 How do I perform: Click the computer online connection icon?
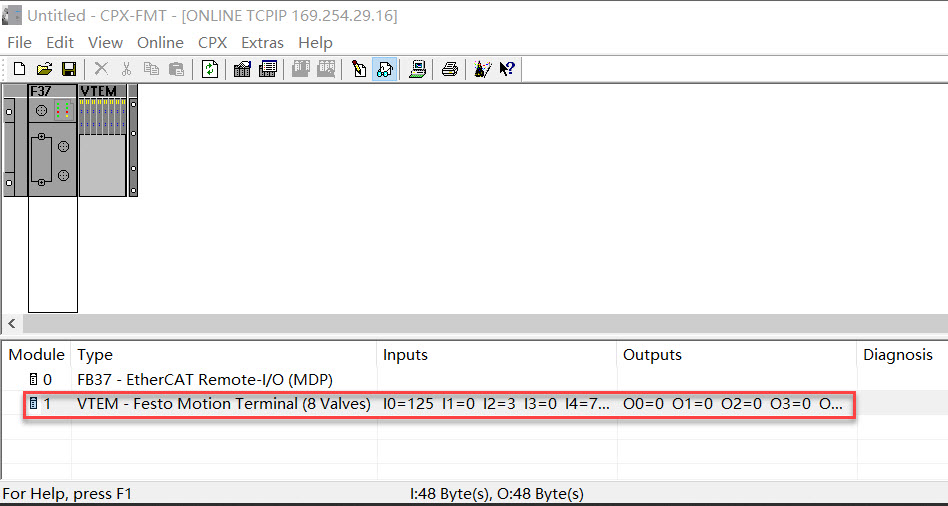[x=417, y=69]
